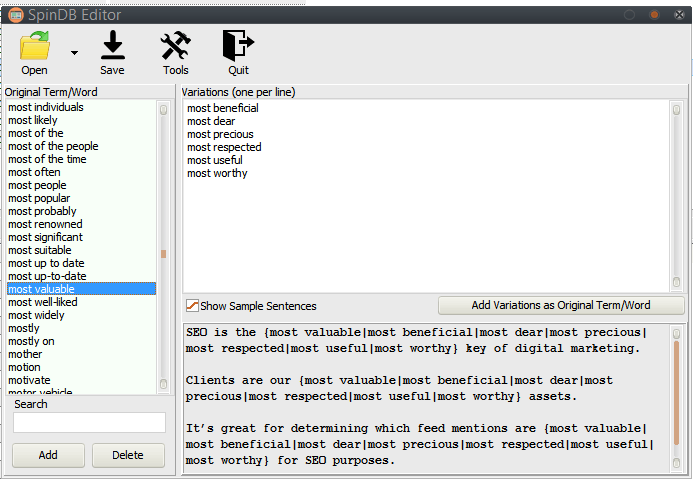Click the Delete button
The image size is (693, 481).
click(128, 455)
